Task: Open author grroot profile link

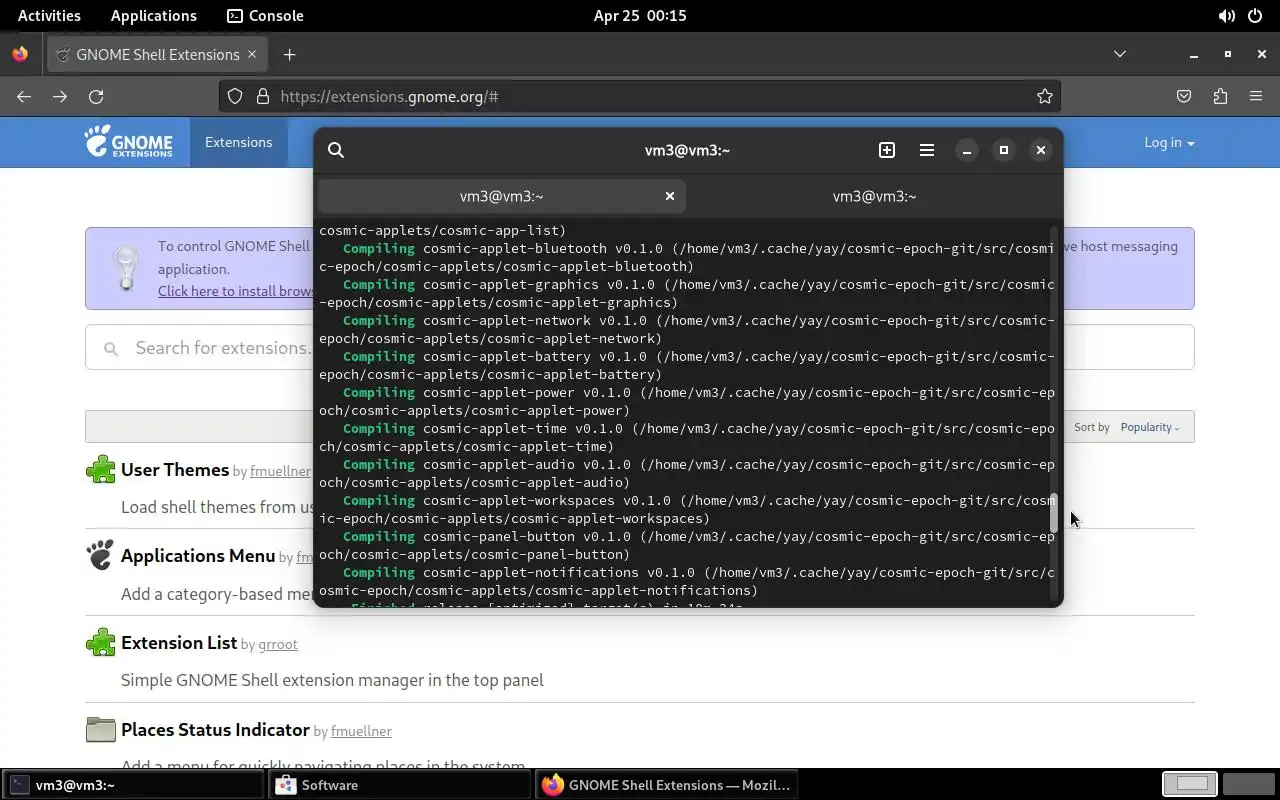Action: (x=278, y=644)
